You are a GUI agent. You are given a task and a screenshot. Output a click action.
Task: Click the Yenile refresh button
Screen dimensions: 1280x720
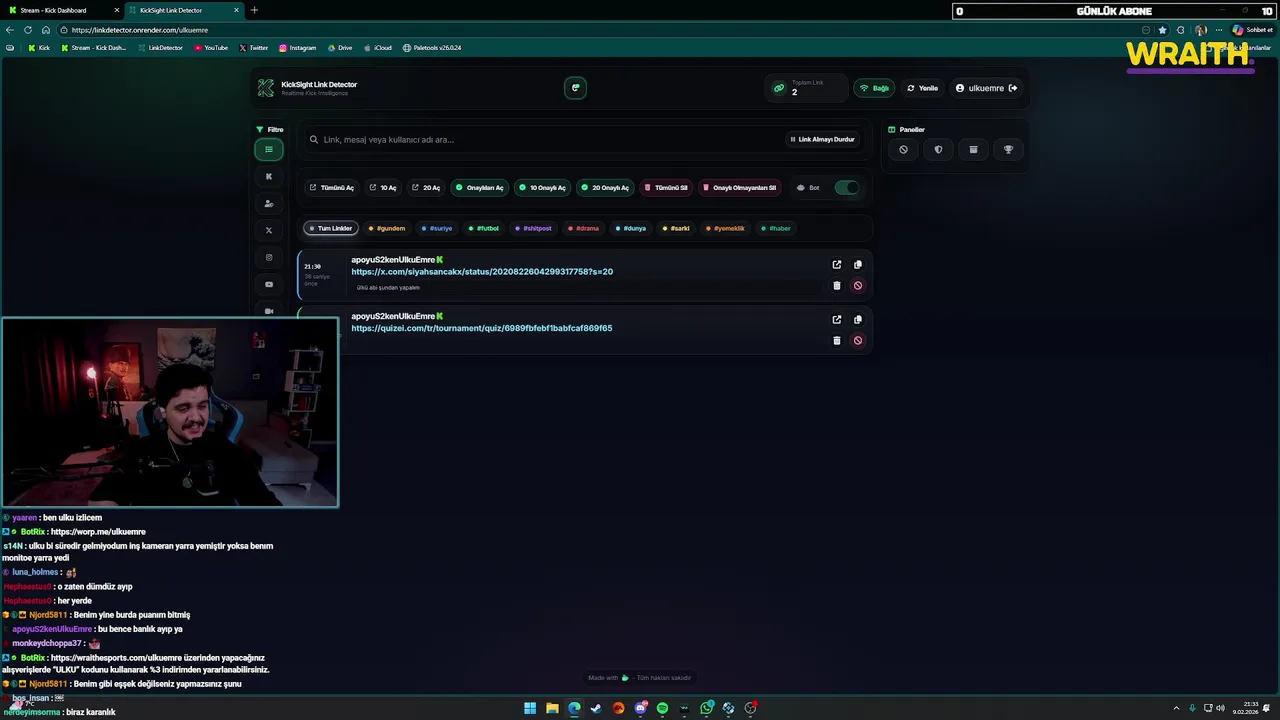coord(923,88)
